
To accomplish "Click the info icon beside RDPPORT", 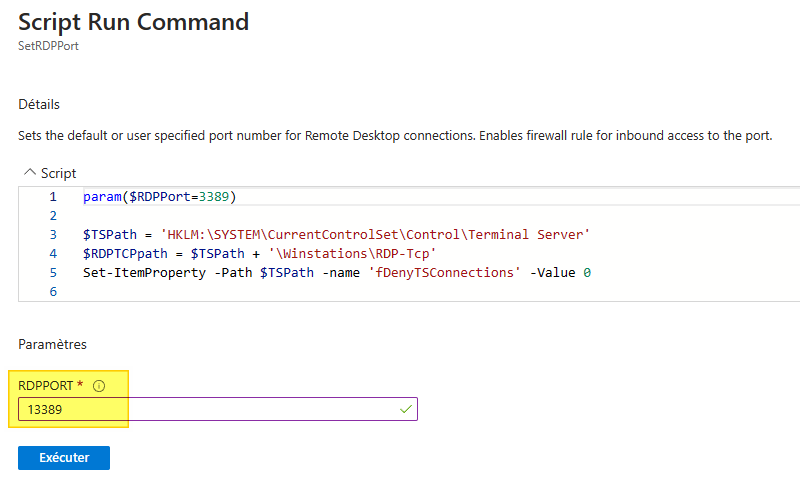I will (99, 386).
